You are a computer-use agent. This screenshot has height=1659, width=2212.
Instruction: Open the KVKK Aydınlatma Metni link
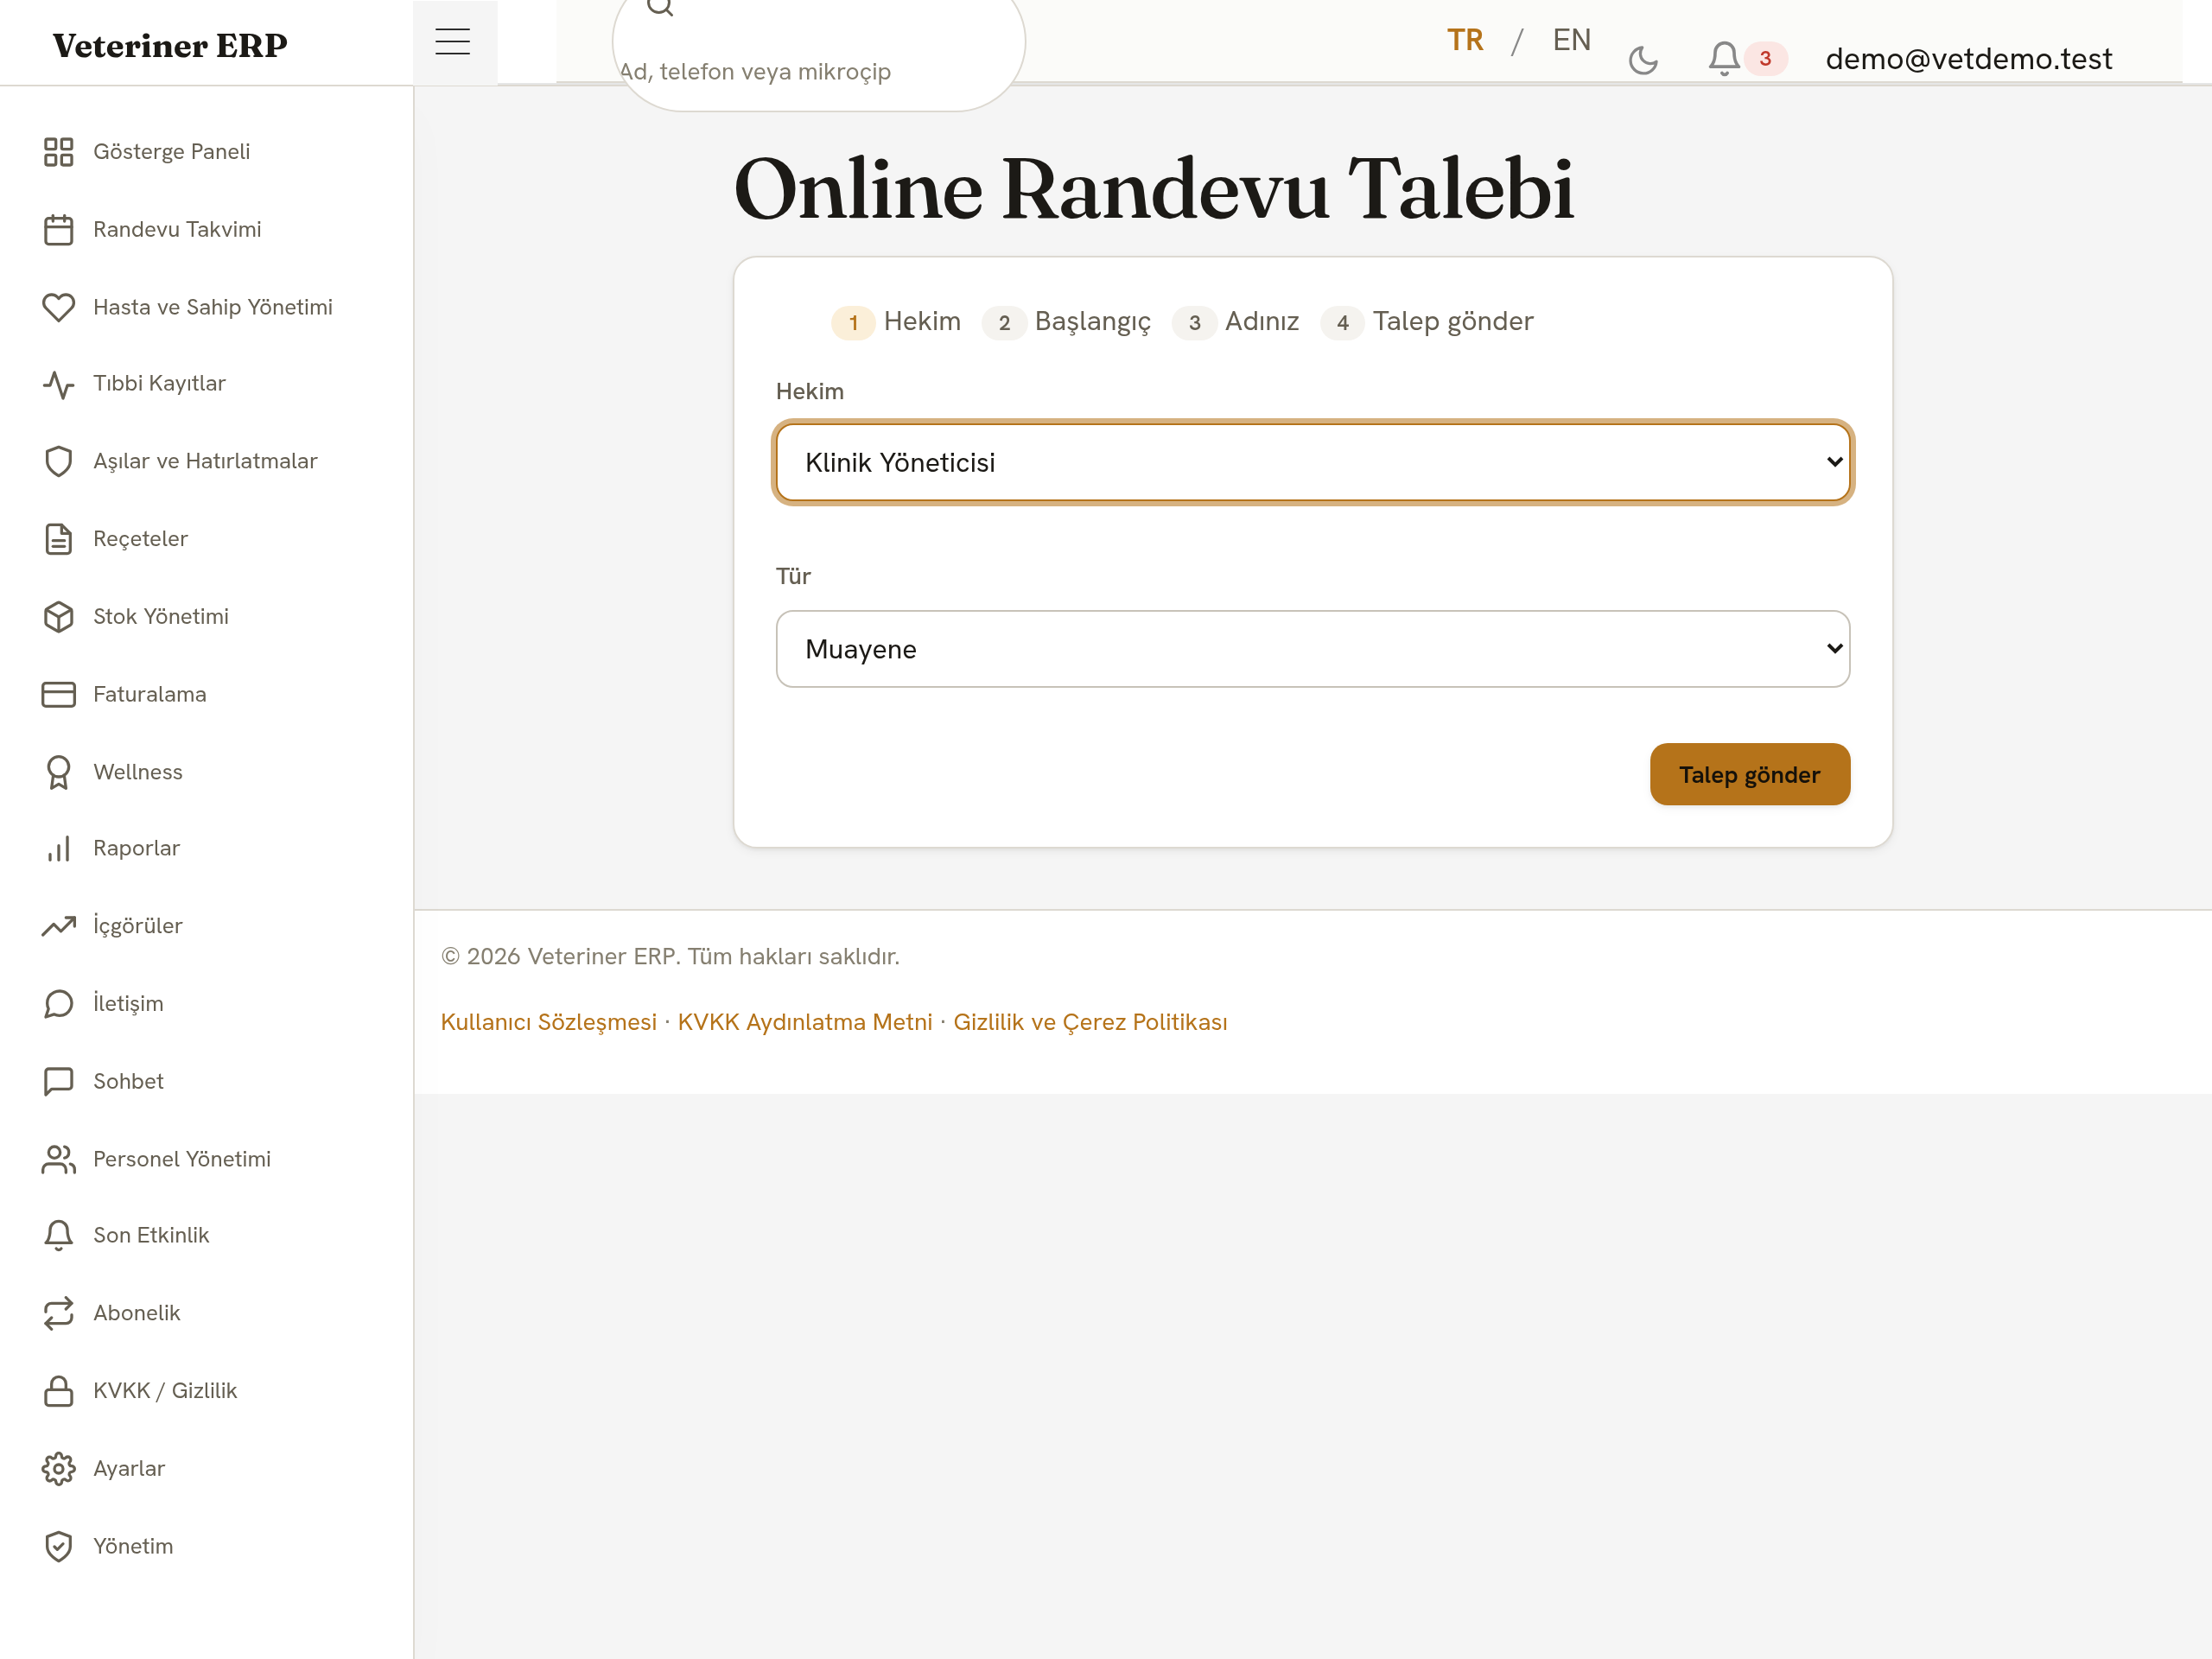coord(805,1022)
